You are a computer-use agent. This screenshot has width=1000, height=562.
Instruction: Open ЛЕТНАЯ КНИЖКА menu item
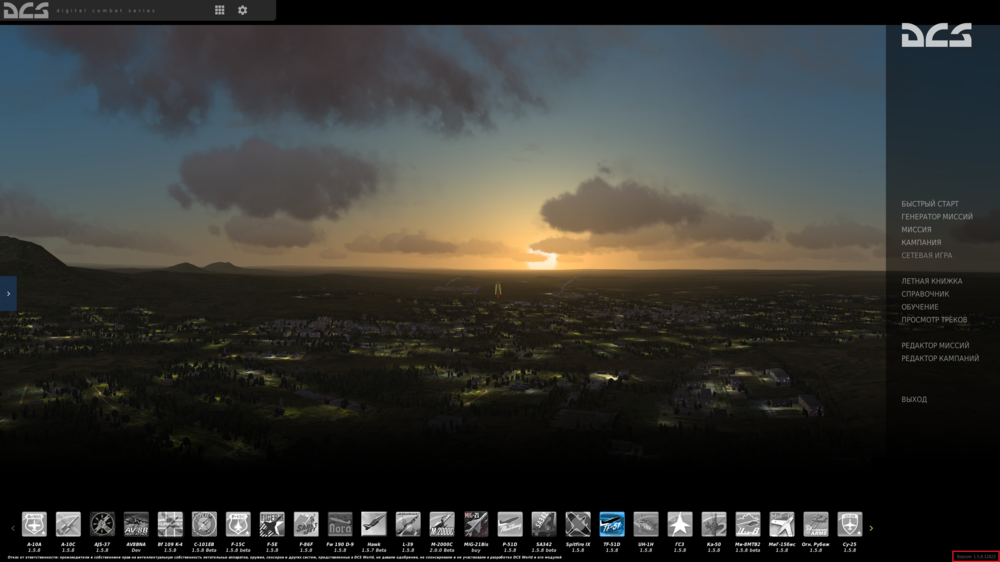point(932,281)
